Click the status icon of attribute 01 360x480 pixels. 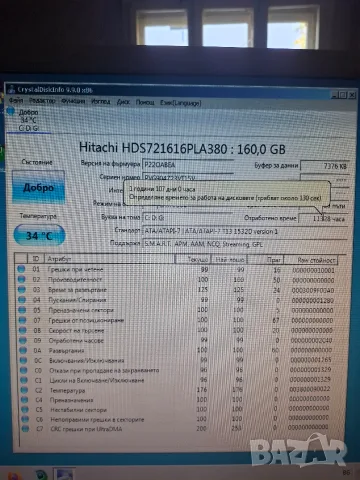[21, 269]
